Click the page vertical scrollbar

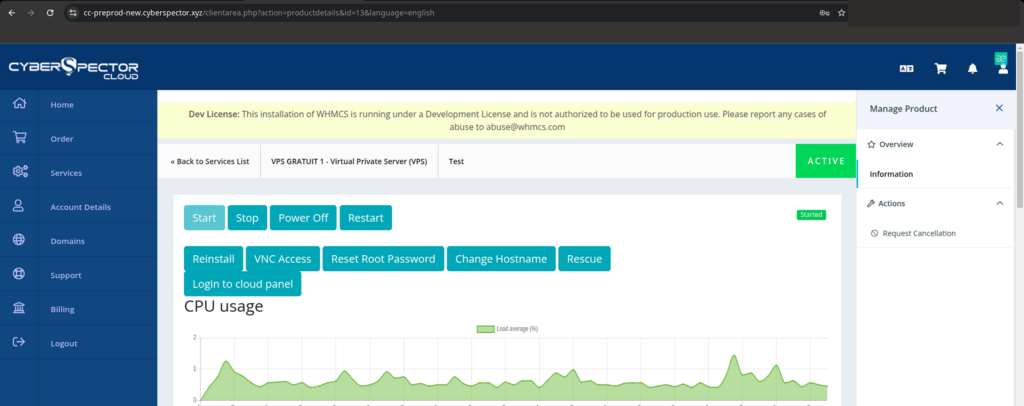coord(1020,131)
